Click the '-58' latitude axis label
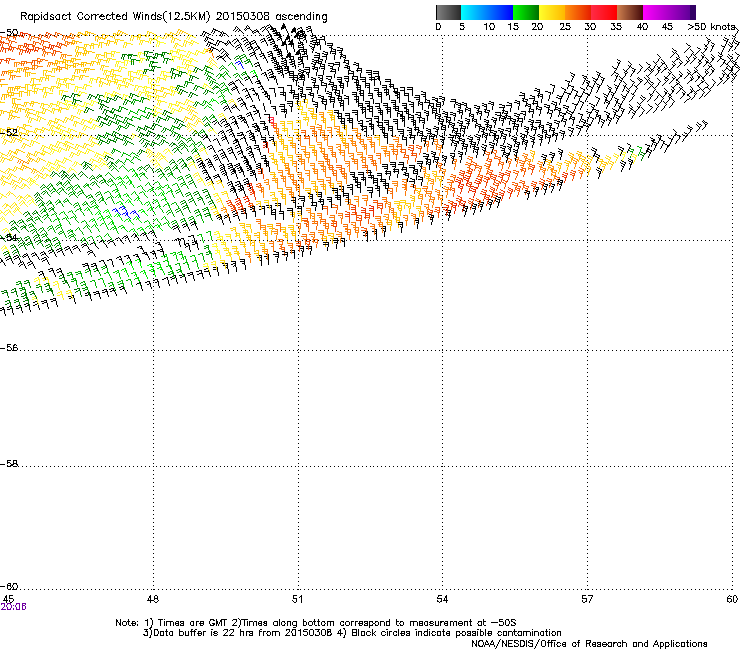This screenshot has height=650, width=740. coord(9,464)
